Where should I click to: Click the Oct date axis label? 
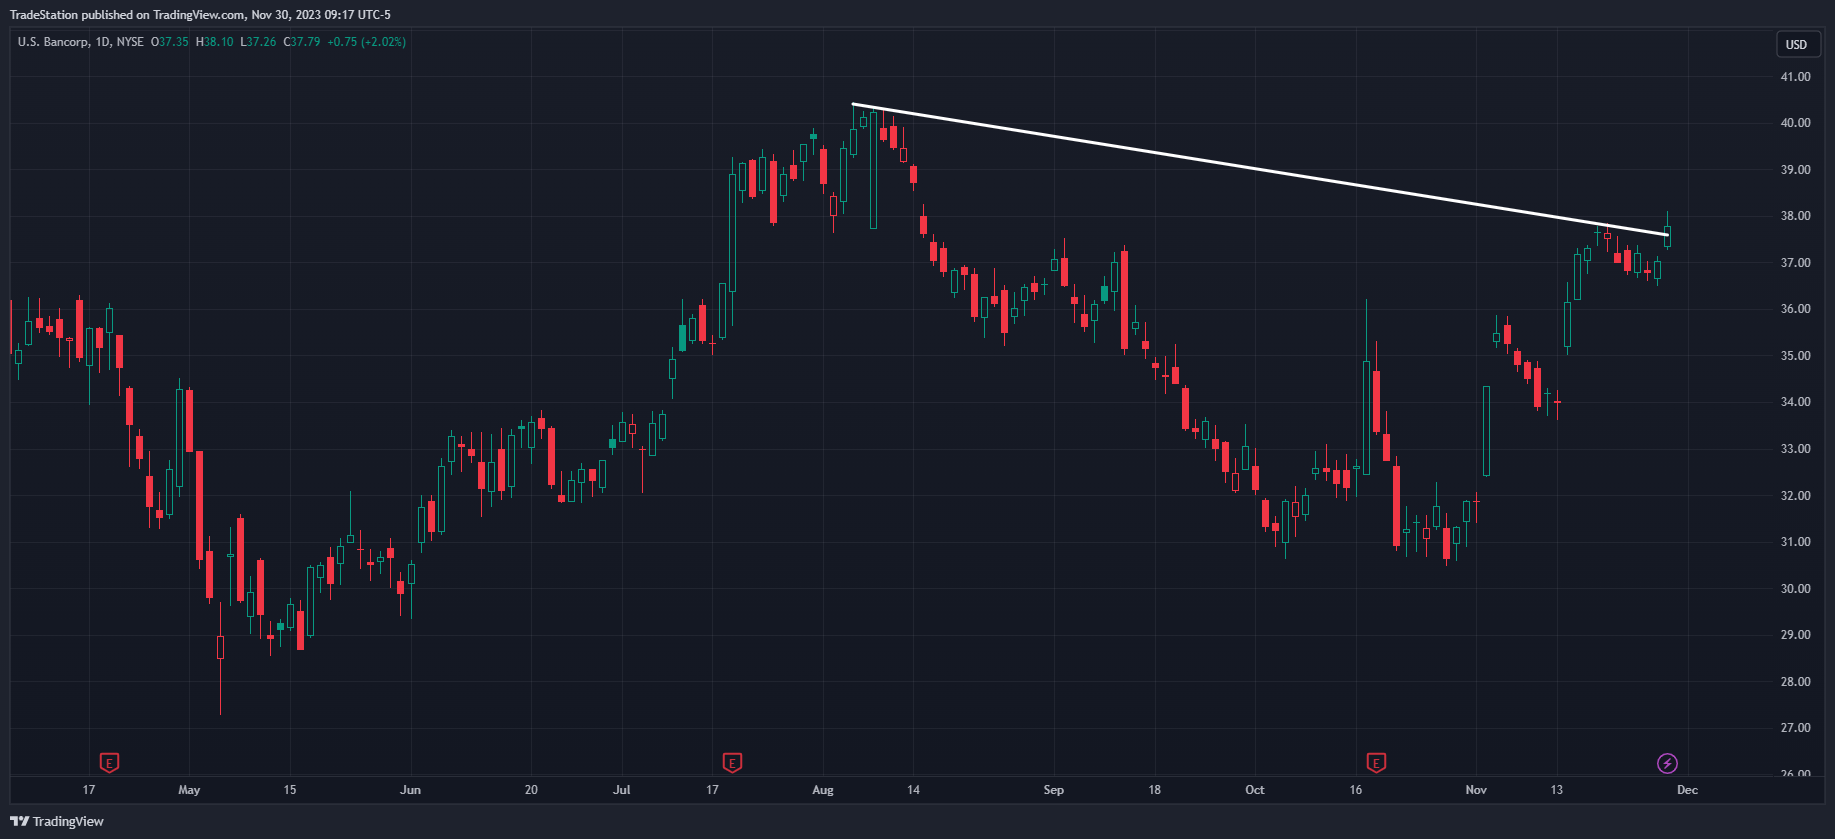click(1255, 790)
